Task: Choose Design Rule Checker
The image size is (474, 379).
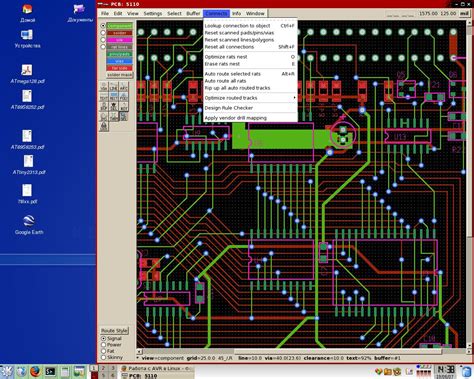Action: pyautogui.click(x=250, y=108)
